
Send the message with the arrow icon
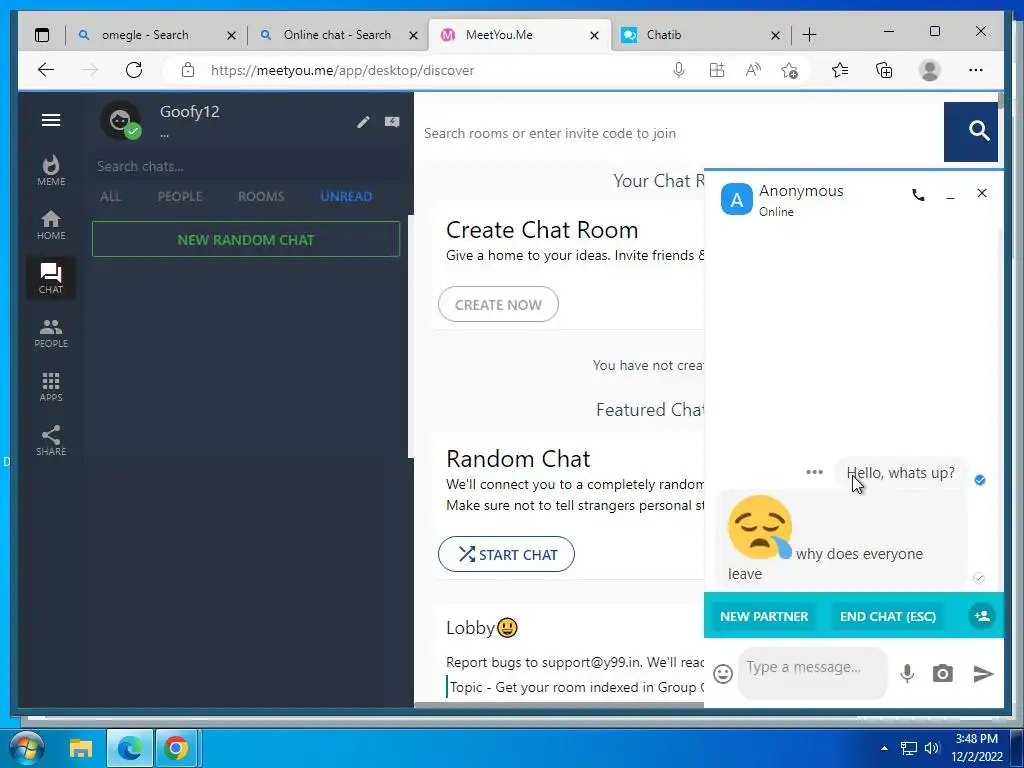983,673
